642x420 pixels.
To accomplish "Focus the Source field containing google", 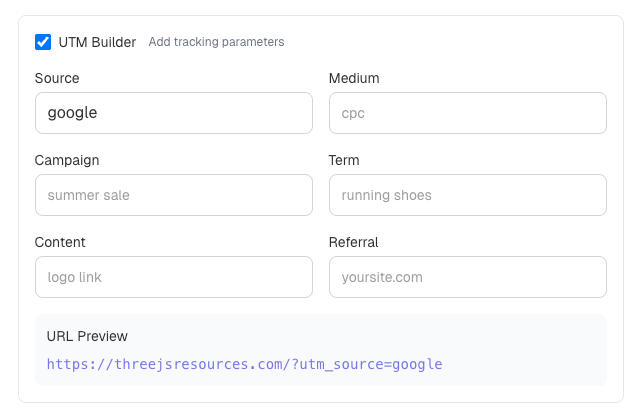I will (x=173, y=113).
